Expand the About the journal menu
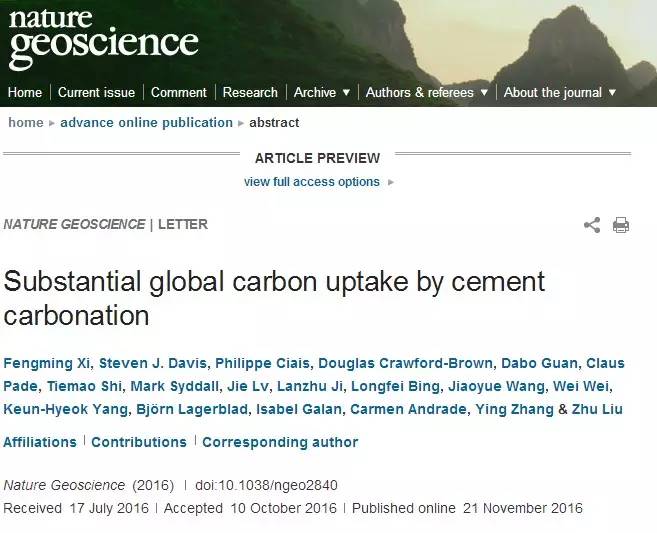Image resolution: width=657 pixels, height=533 pixels. coord(560,92)
